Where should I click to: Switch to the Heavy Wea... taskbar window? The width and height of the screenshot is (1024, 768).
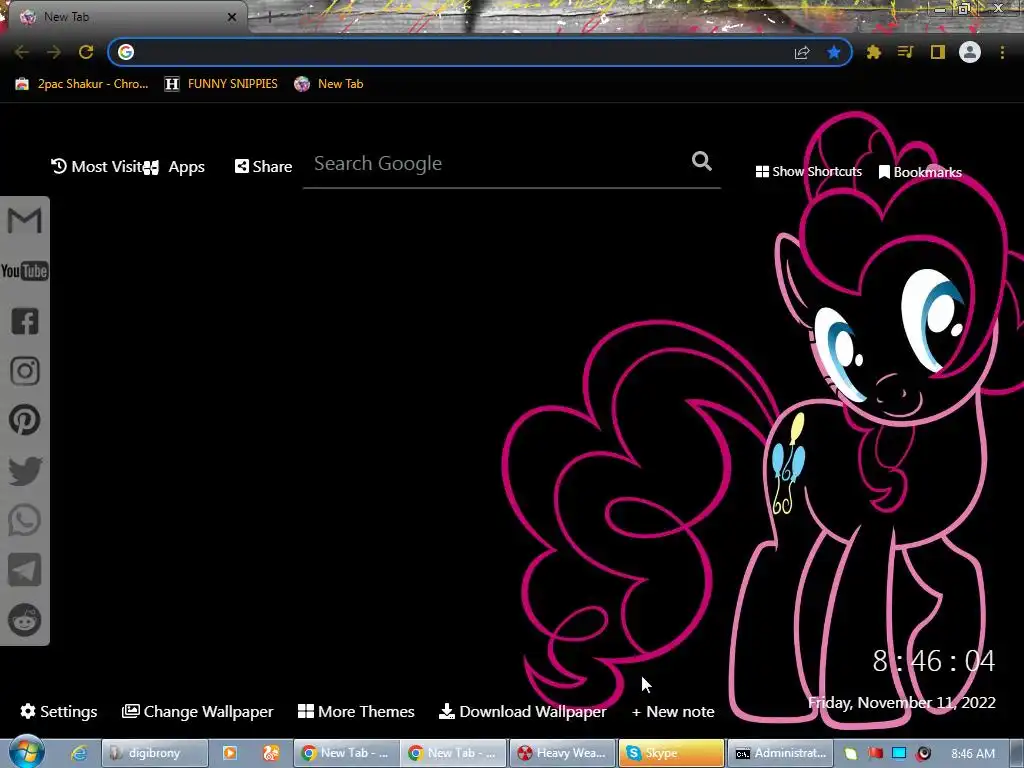pos(562,753)
